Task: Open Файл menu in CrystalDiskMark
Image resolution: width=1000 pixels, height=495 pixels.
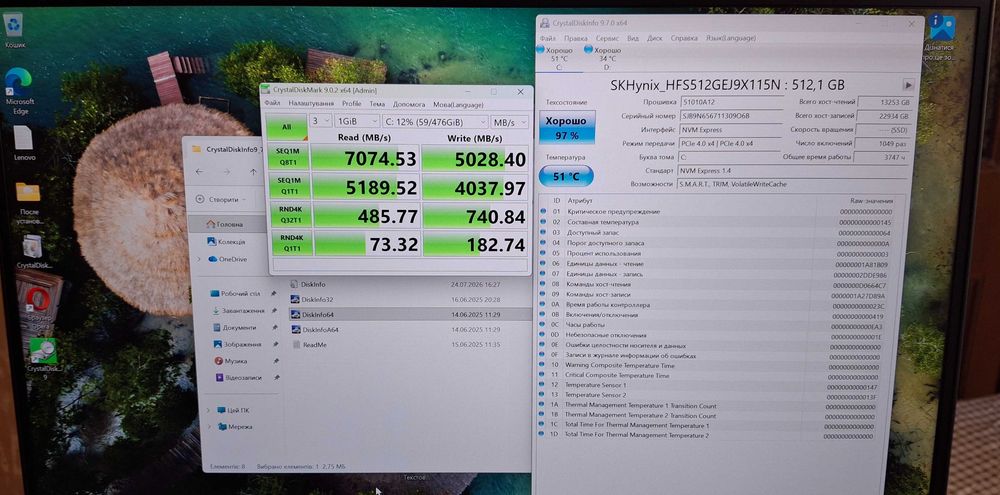Action: [x=272, y=103]
